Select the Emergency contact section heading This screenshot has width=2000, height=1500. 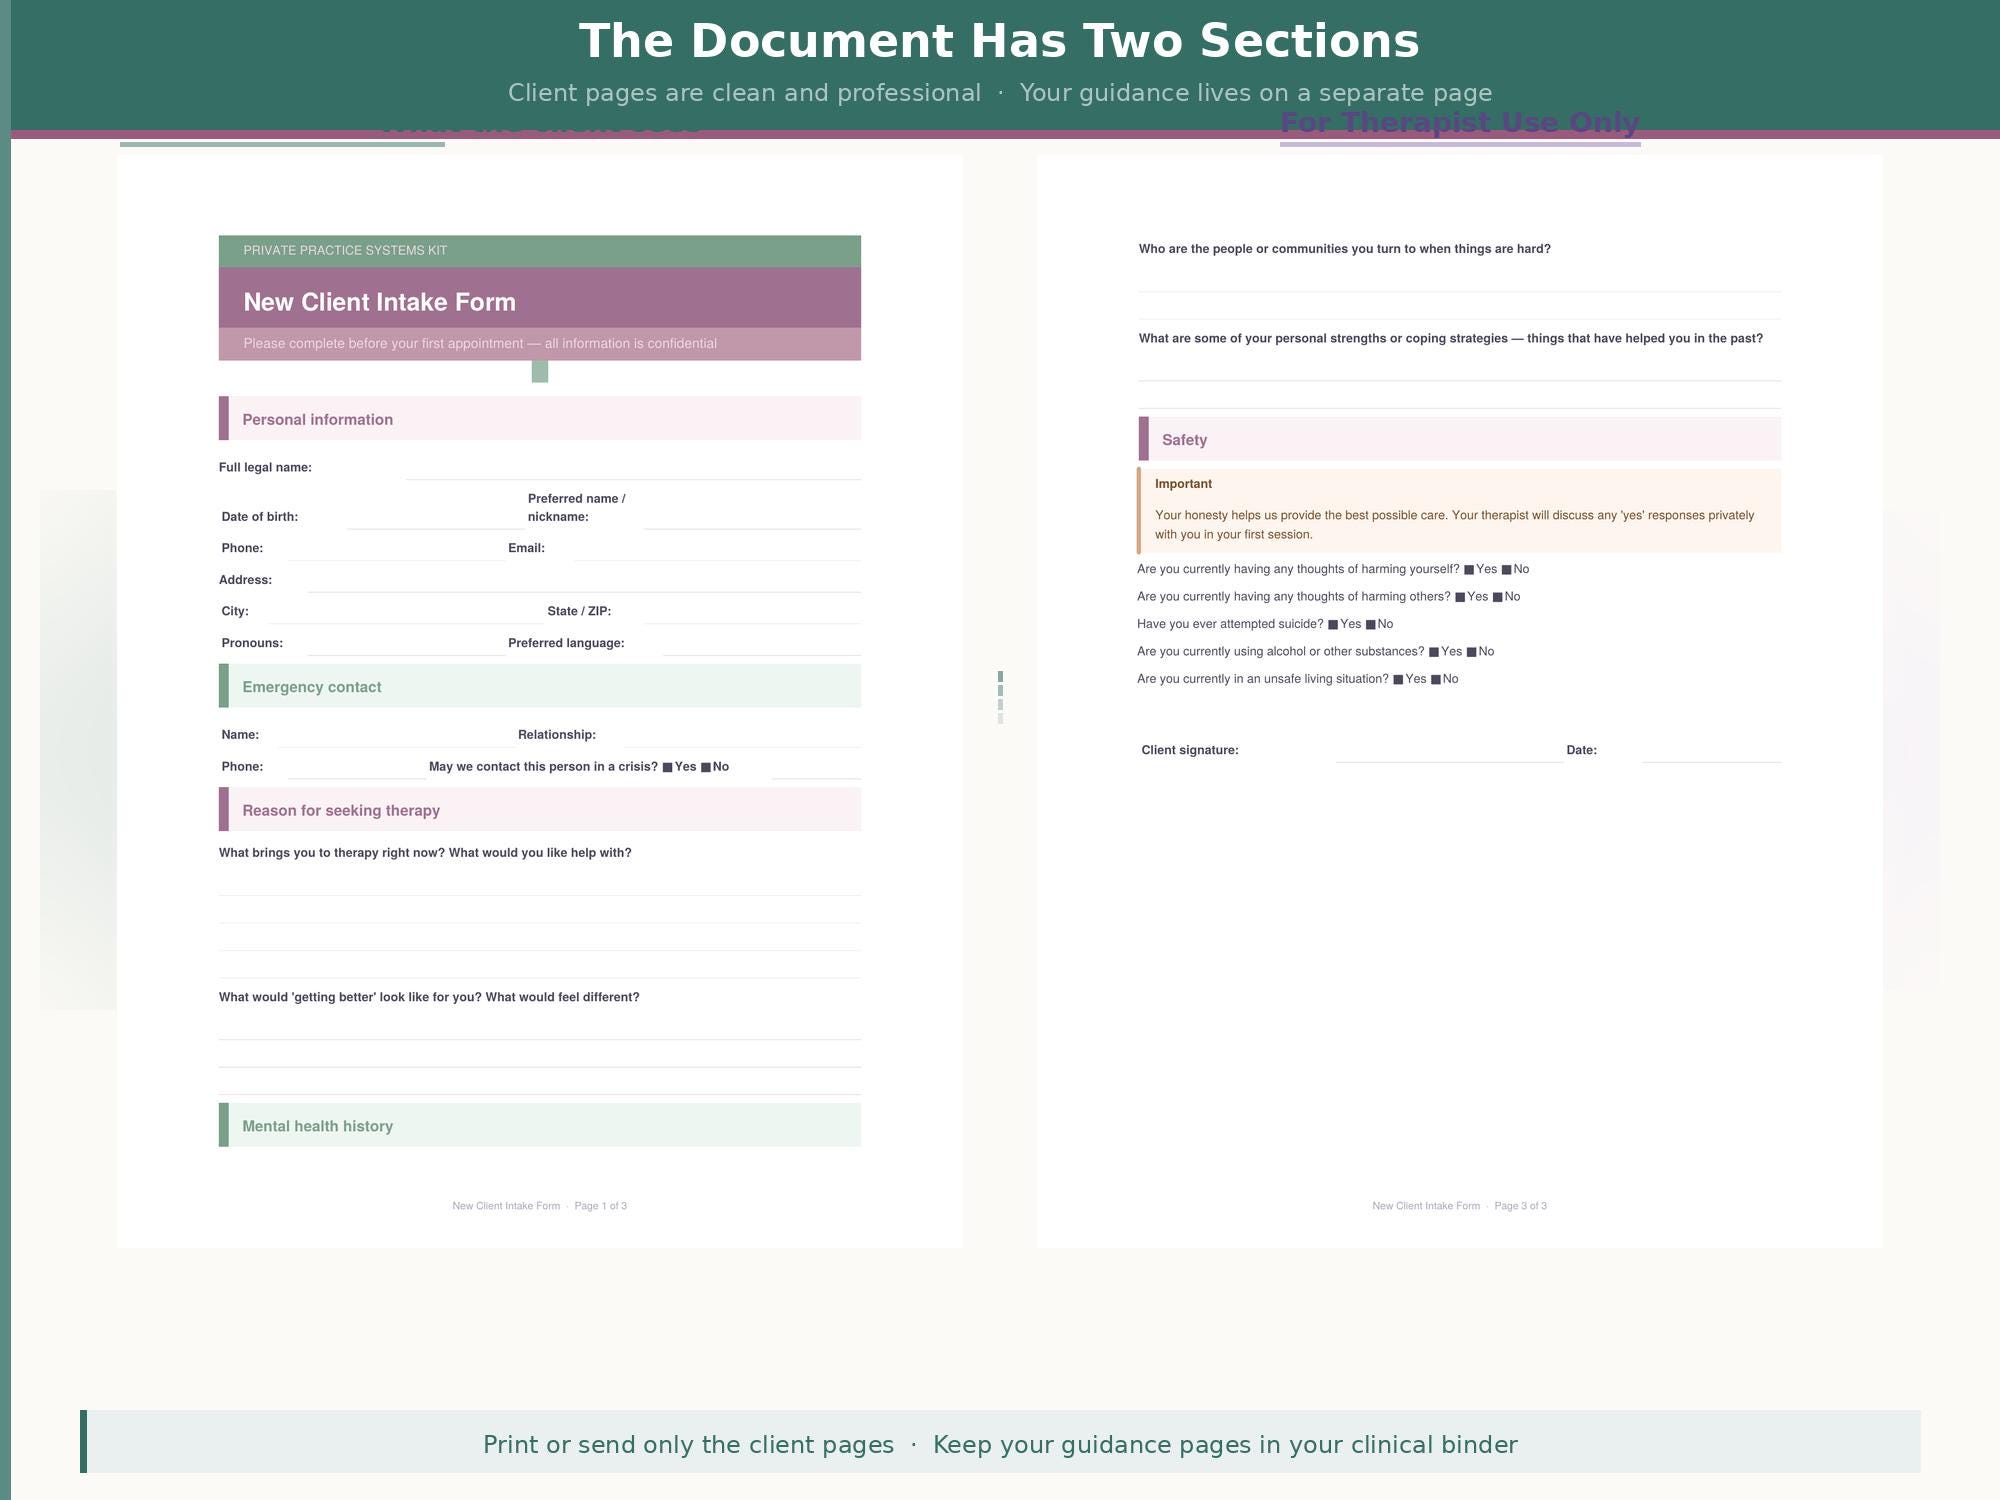540,686
